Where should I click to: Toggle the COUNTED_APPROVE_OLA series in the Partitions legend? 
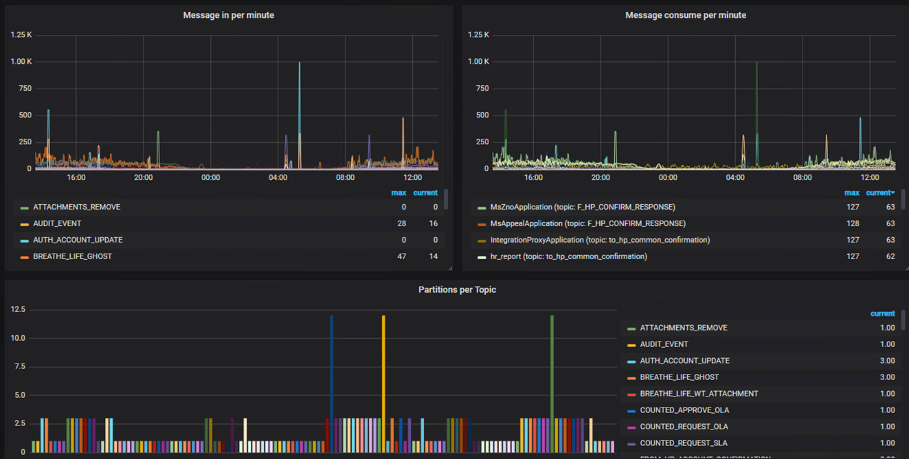(x=688, y=410)
